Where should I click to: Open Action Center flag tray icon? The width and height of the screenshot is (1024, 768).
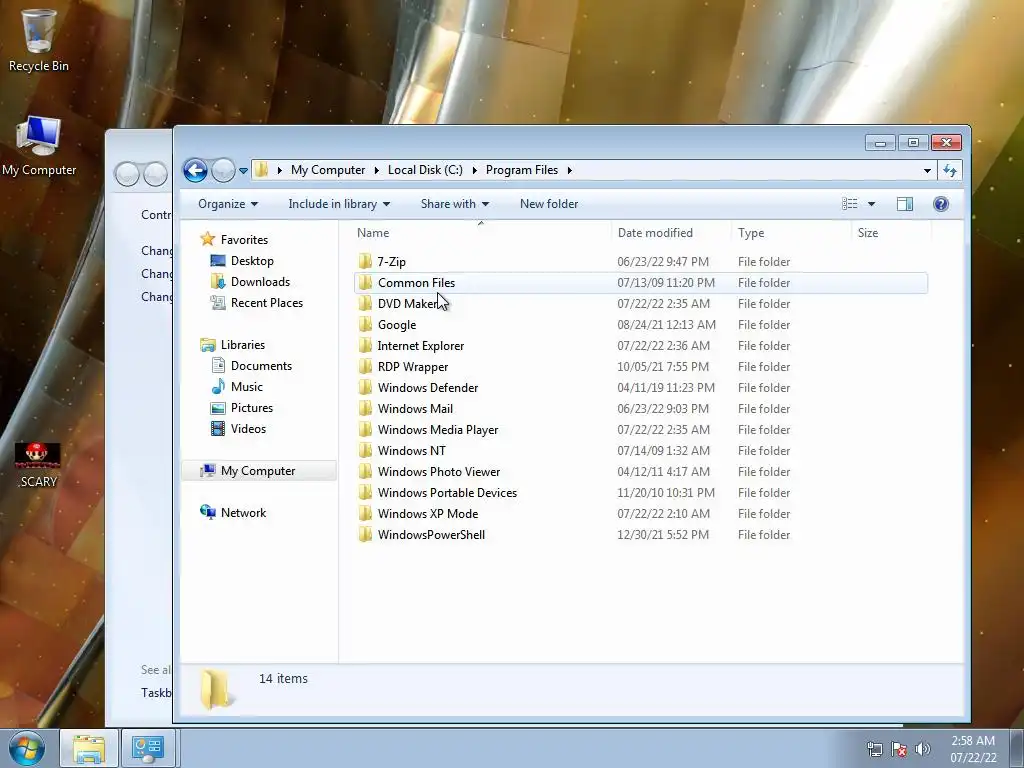(x=899, y=749)
